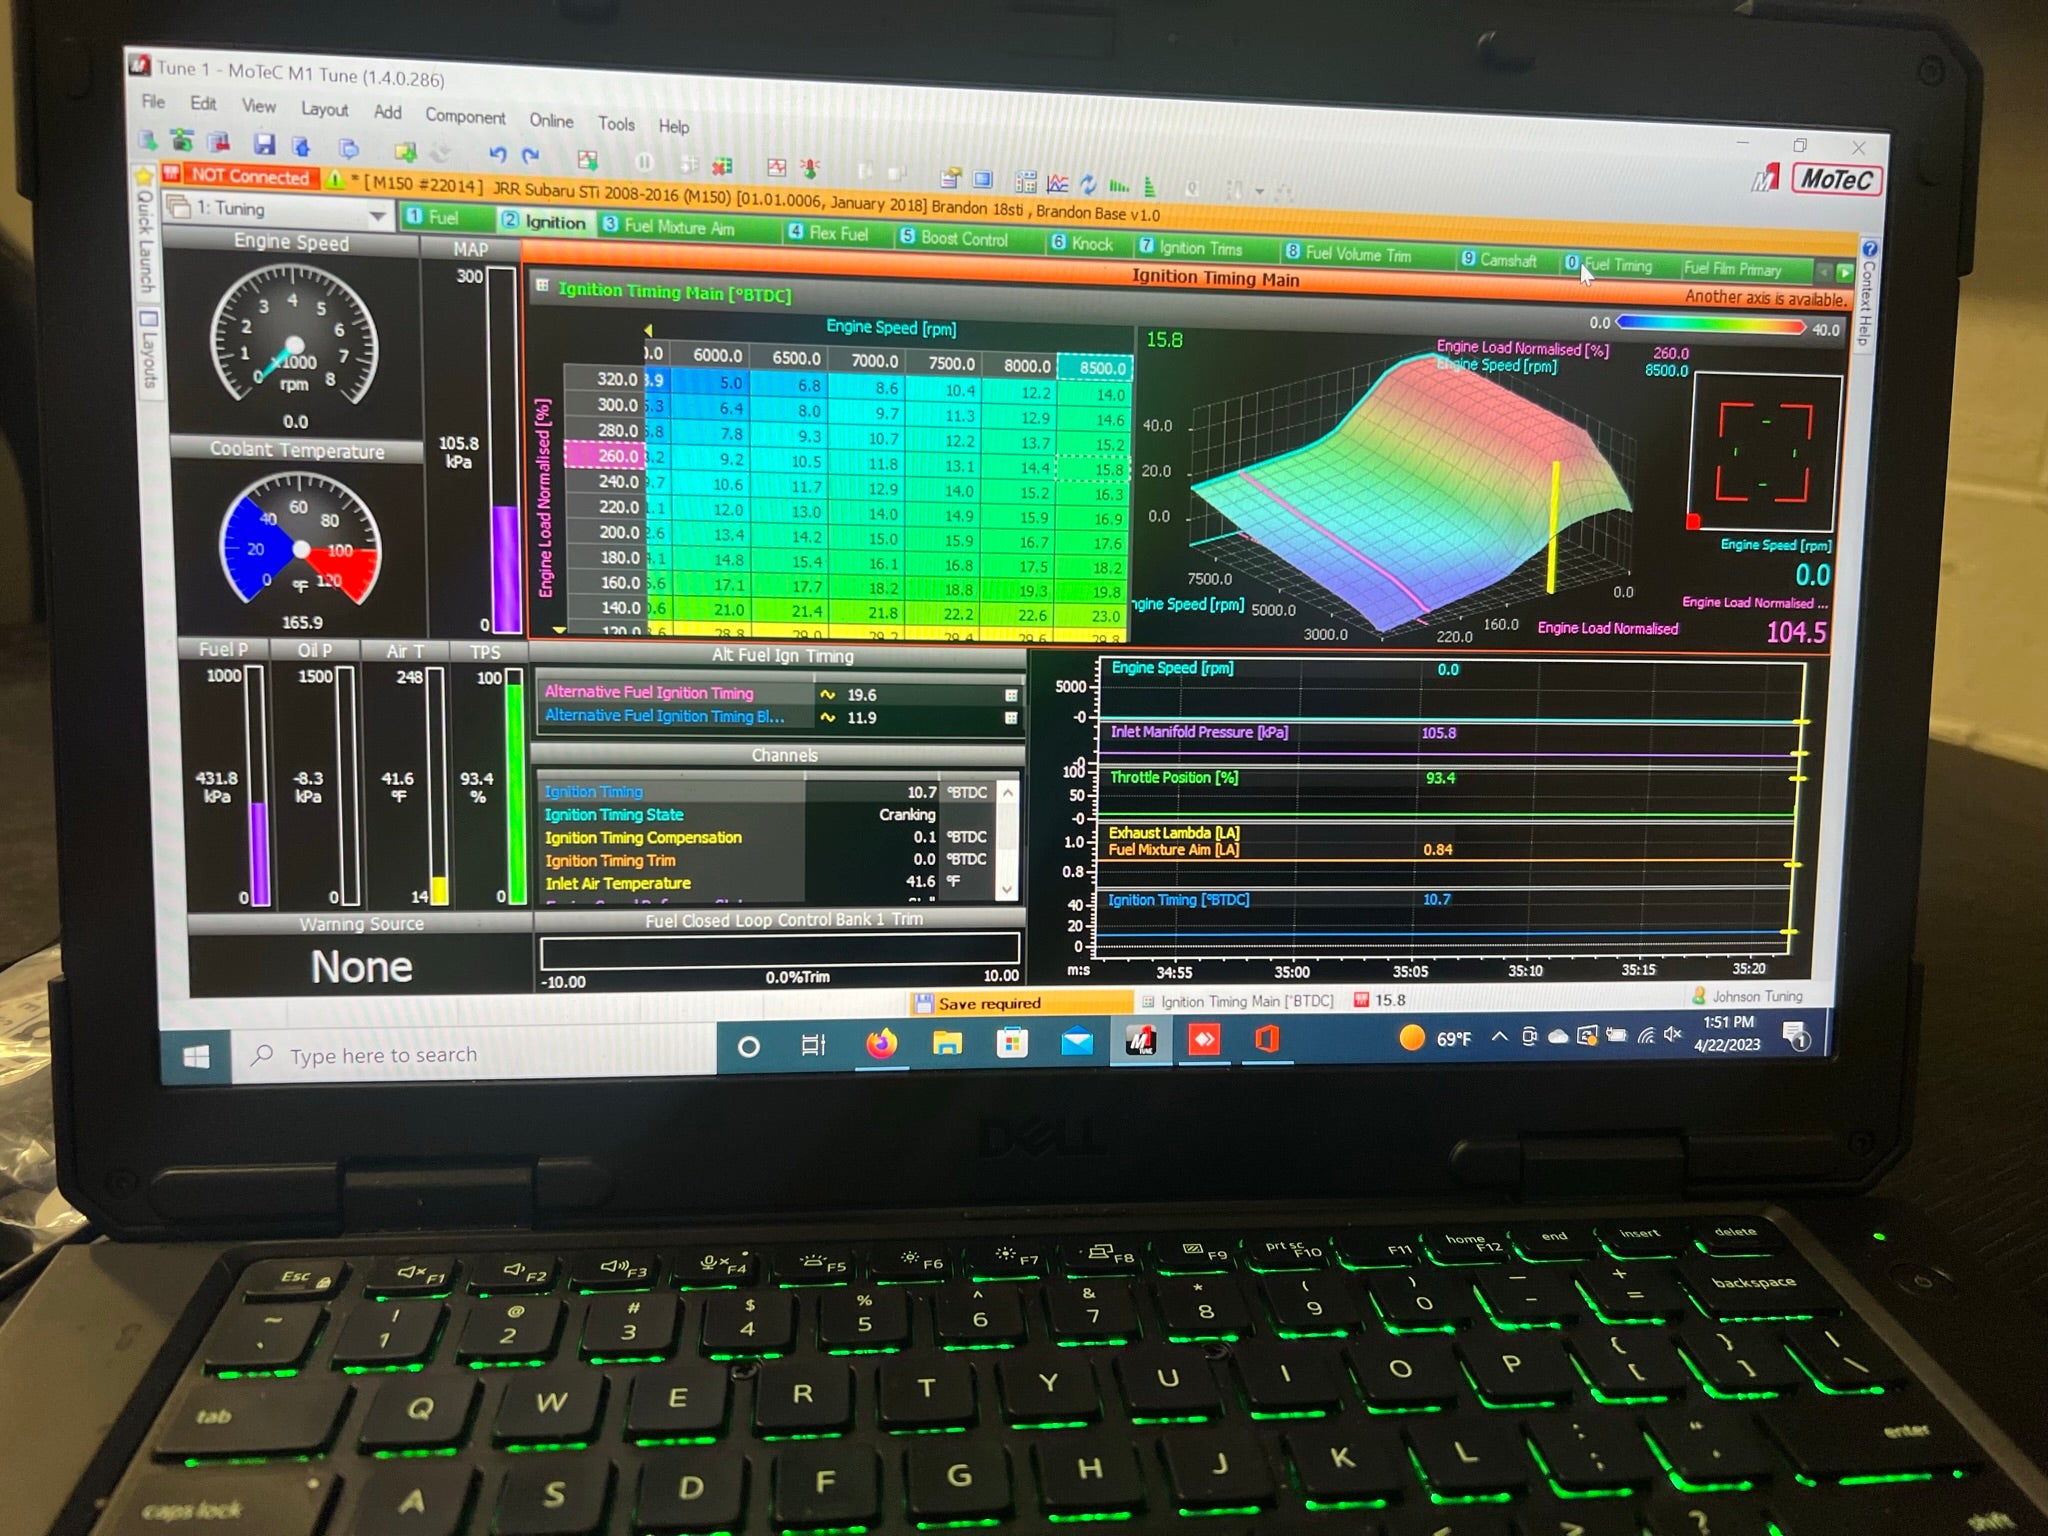
Task: Toggle Alternative Fuel Ignition Timing table icon
Action: coord(1011,695)
